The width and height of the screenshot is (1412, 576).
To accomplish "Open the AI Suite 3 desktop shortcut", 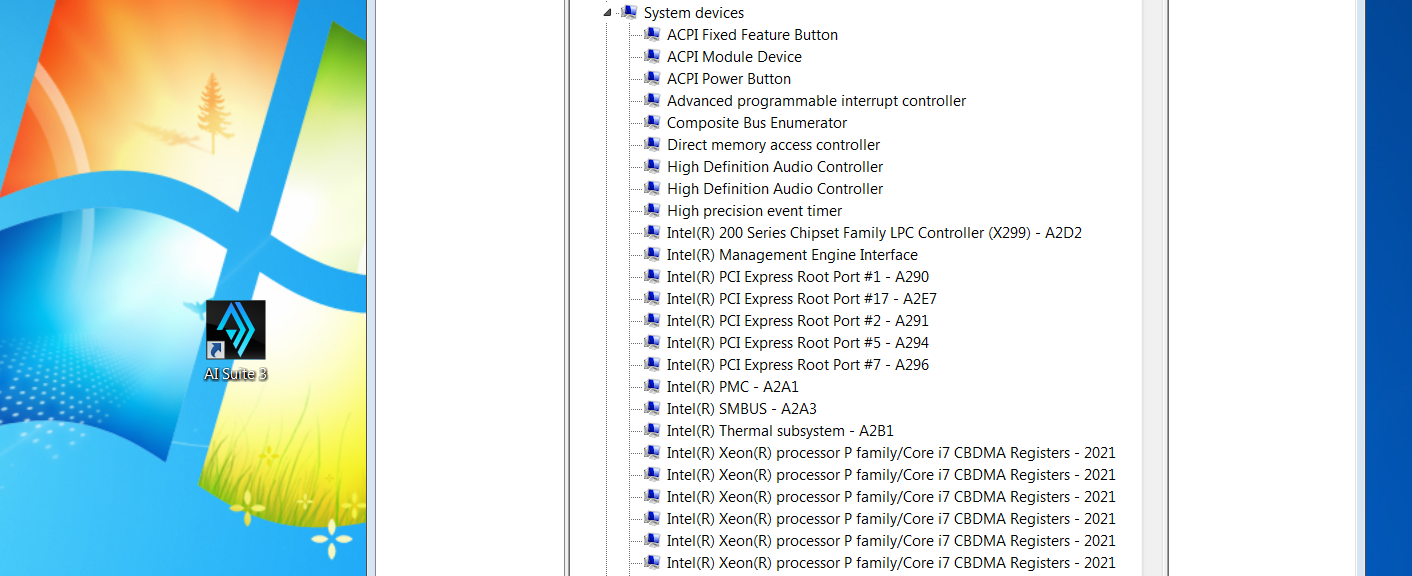I will click(236, 331).
